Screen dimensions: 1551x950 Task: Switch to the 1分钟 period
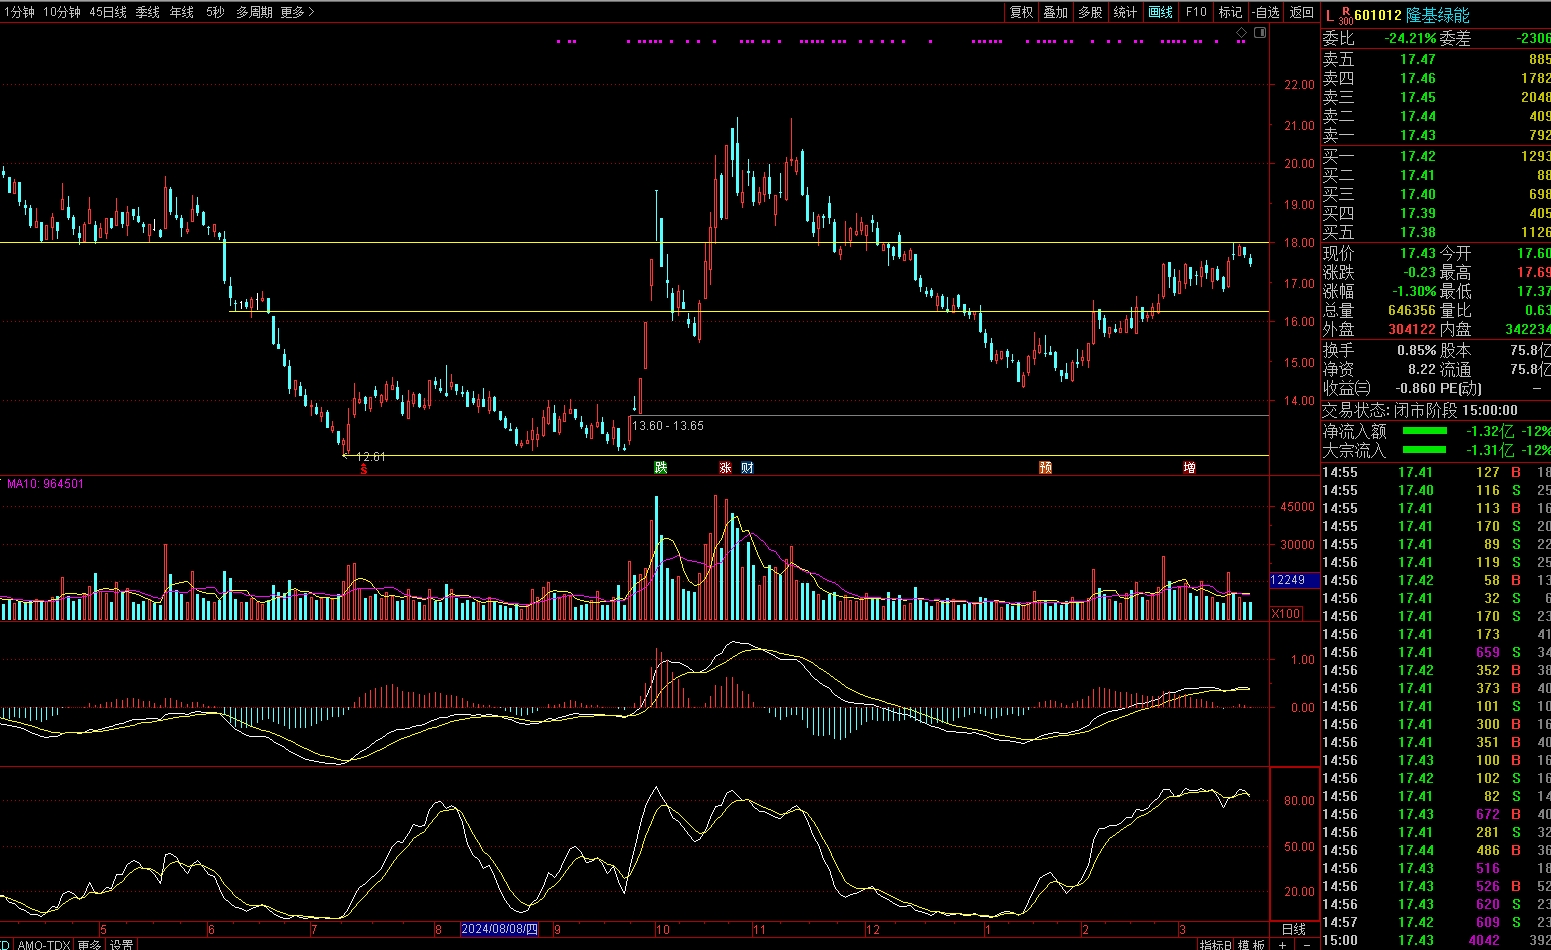(x=19, y=12)
